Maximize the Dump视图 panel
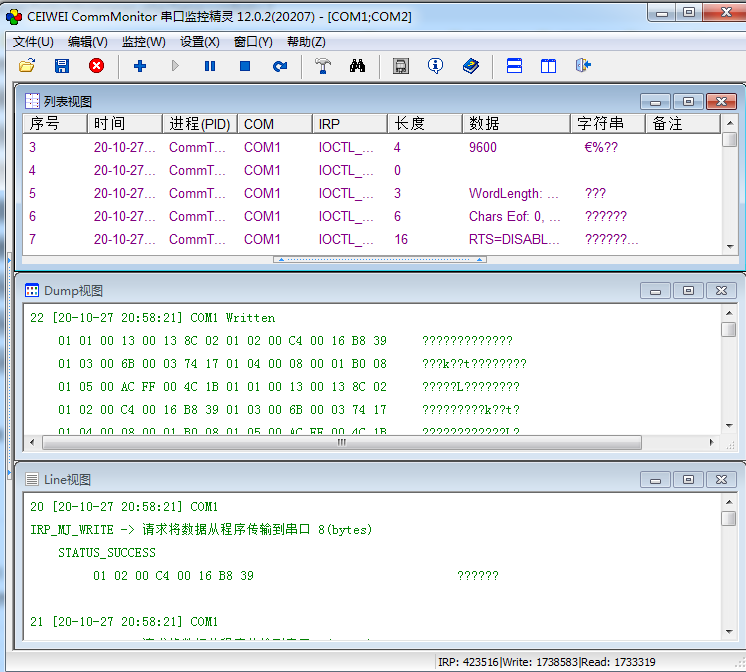Viewport: 746px width, 672px height. [688, 290]
